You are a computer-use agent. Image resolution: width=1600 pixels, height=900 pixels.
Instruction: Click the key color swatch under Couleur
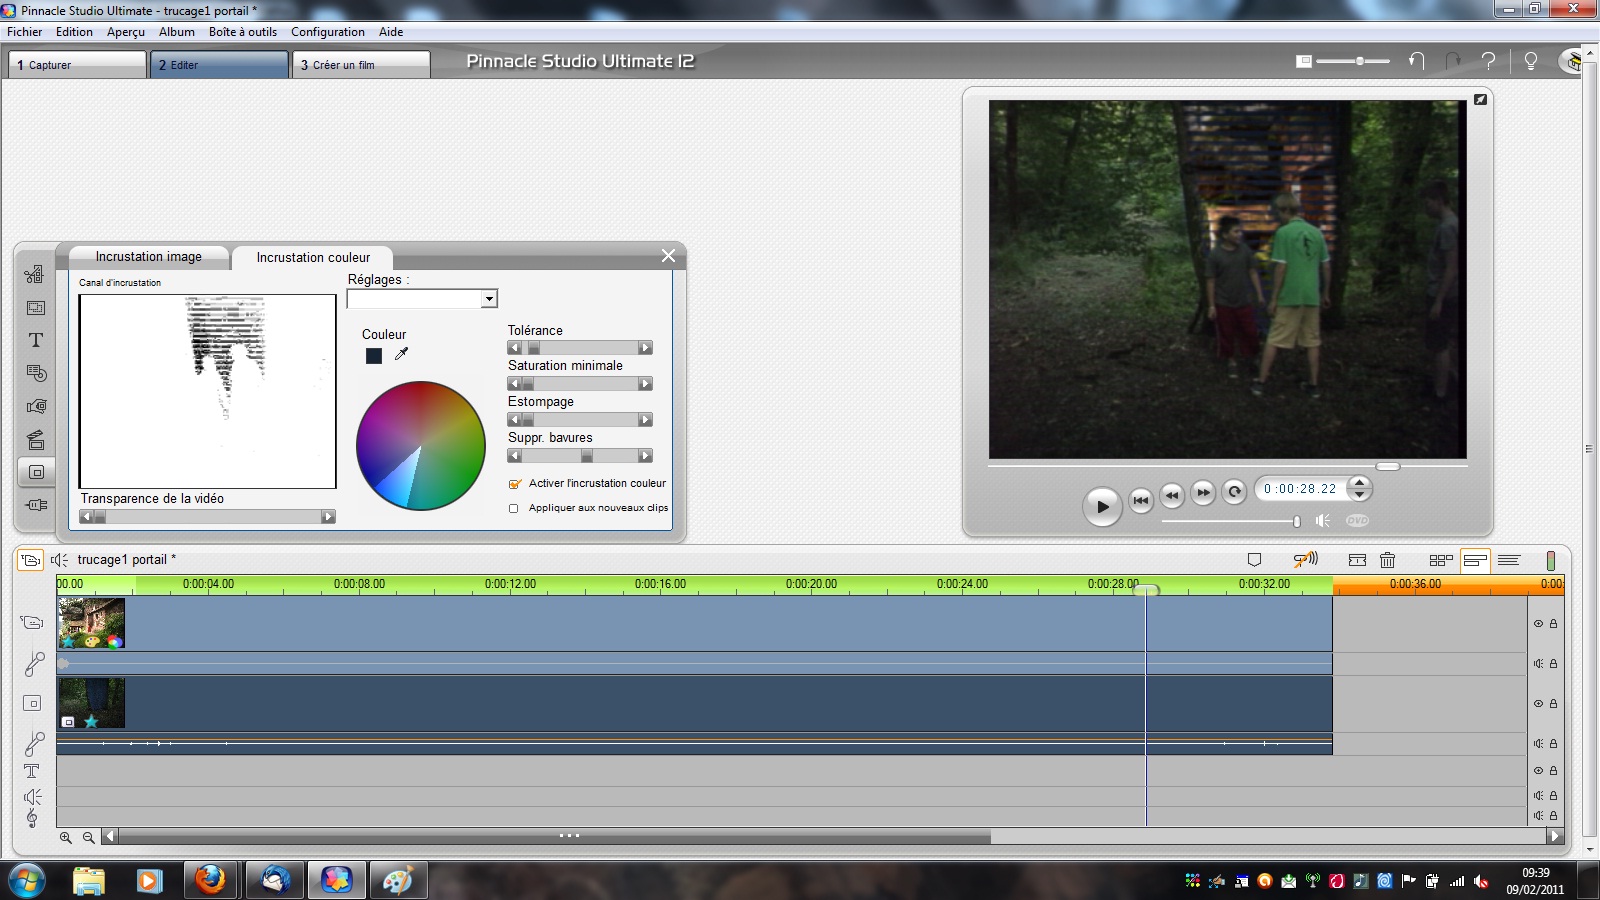pos(374,355)
